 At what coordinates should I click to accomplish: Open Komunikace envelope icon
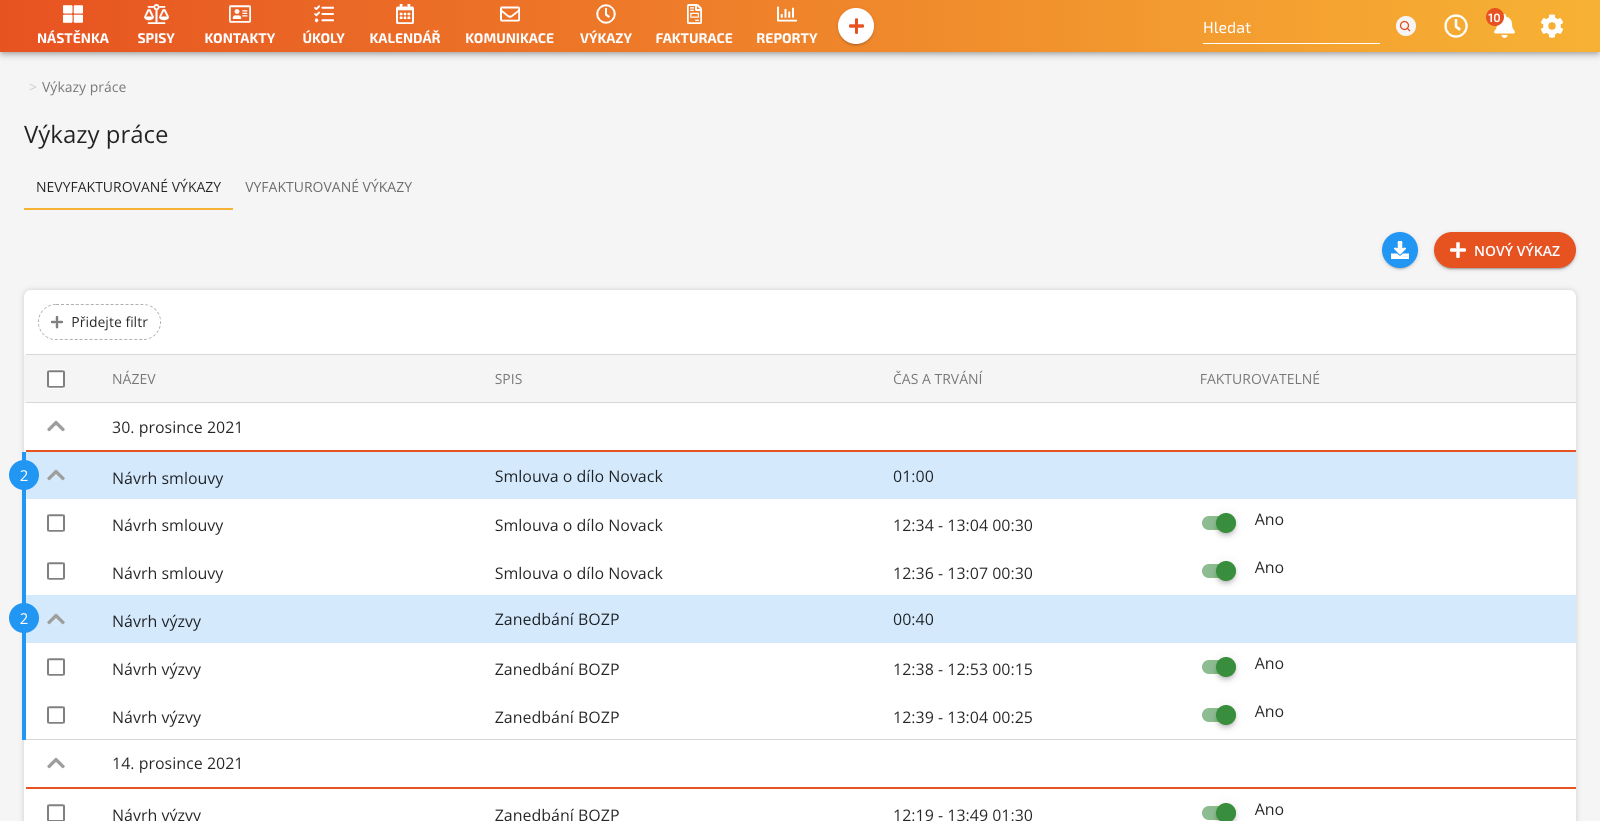coord(510,14)
